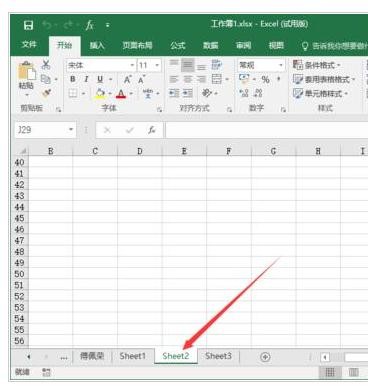368x392 pixels.
Task: Click Decrease Decimal icon
Action: pos(258,93)
